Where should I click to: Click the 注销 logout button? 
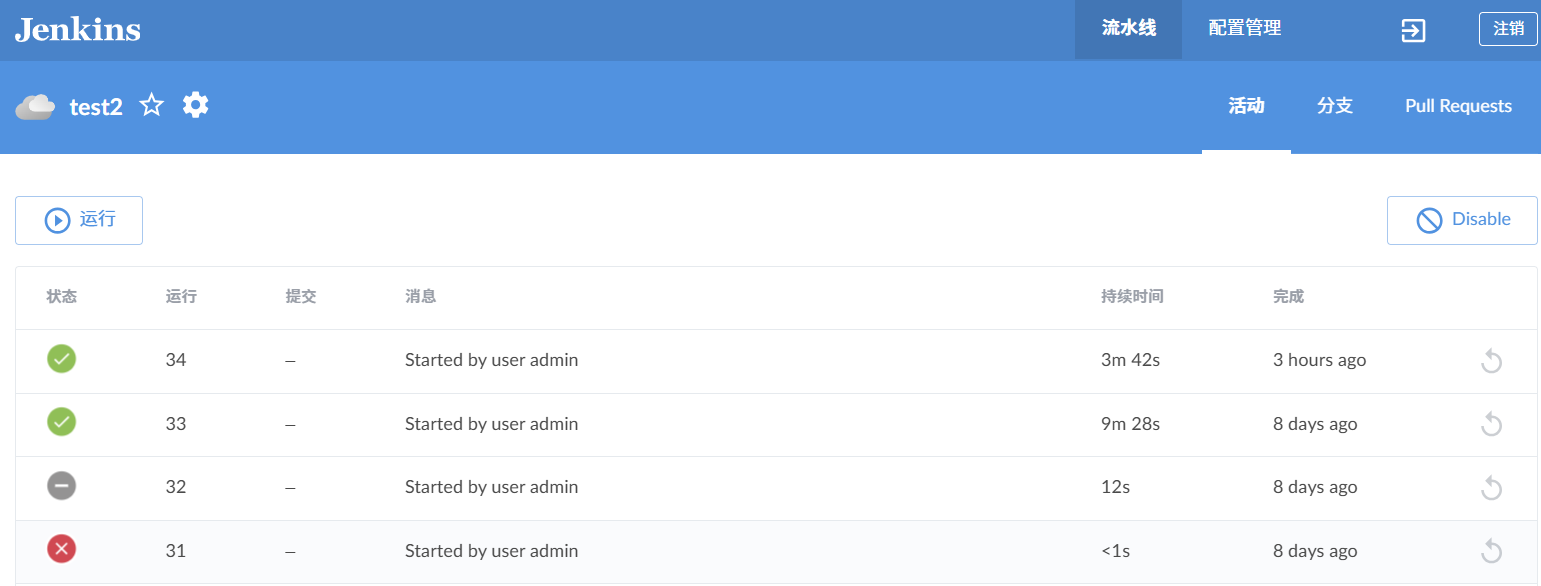click(1508, 29)
